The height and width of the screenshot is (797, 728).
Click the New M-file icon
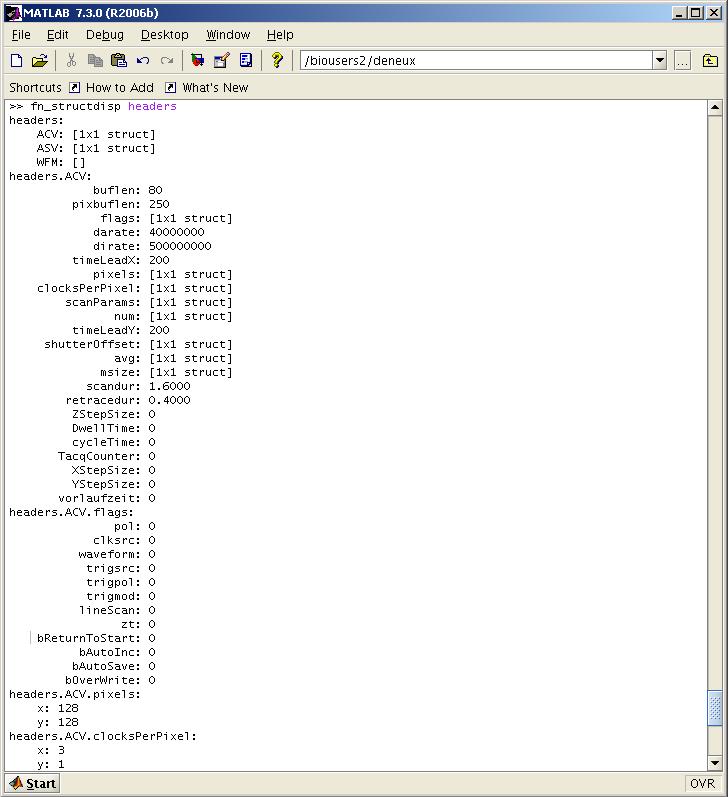pyautogui.click(x=16, y=60)
